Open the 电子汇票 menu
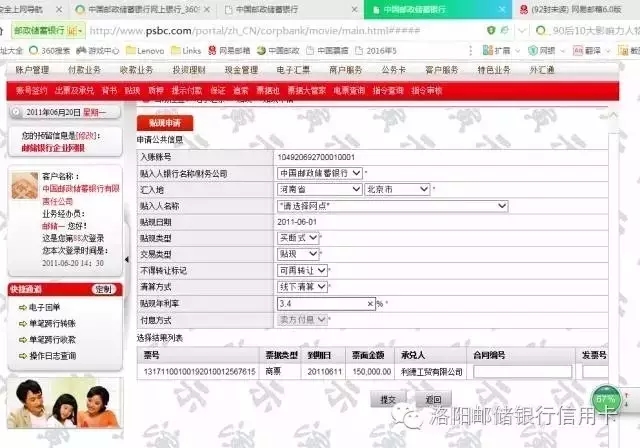Image resolution: width=640 pixels, height=448 pixels. pyautogui.click(x=293, y=70)
